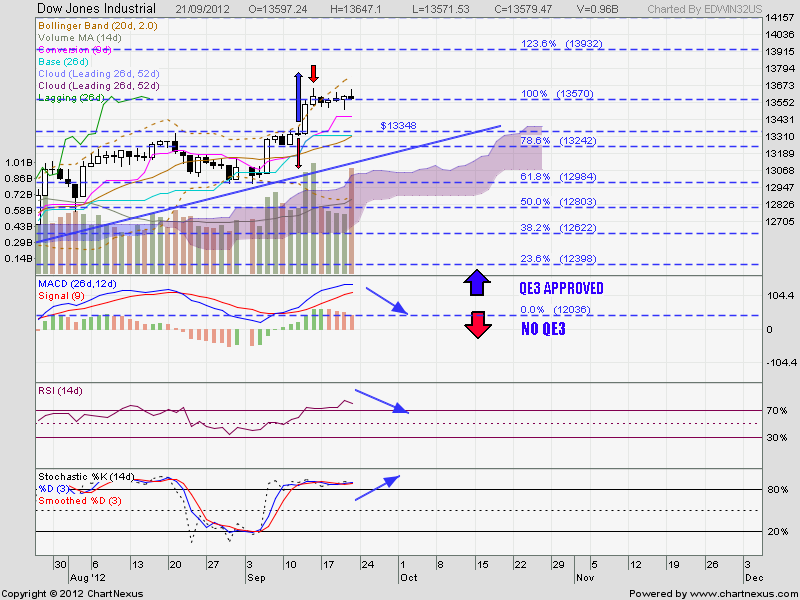Screen dimensions: 800x600
Task: Click the '61.8% (12984)' Fibonacci label
Action: coord(558,177)
